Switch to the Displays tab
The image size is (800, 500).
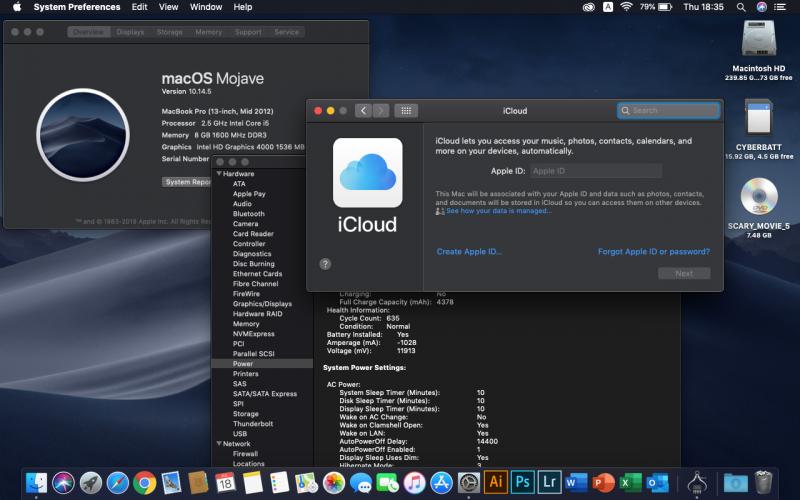(x=130, y=32)
